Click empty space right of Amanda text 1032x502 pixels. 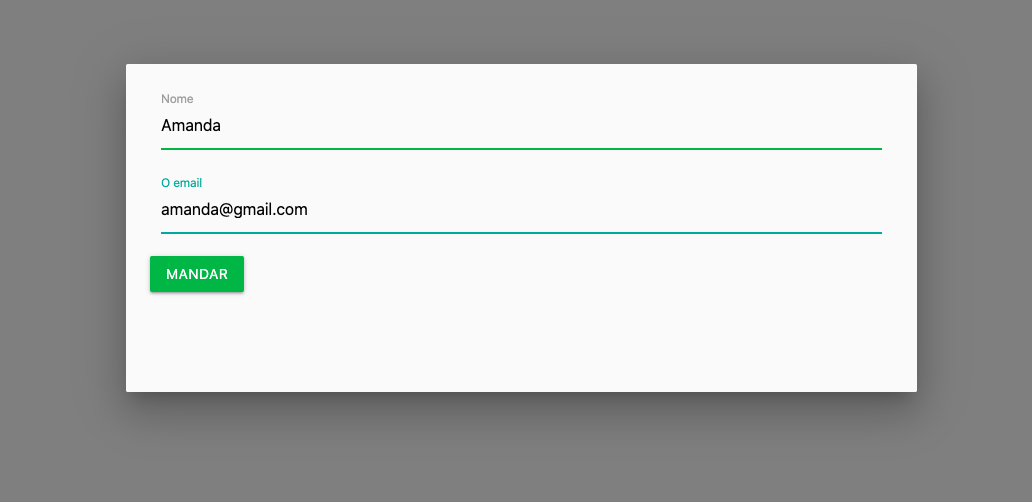(553, 126)
